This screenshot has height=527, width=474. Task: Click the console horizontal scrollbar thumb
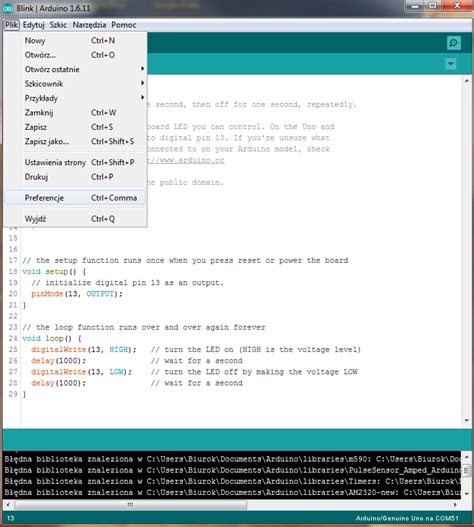coord(131,504)
